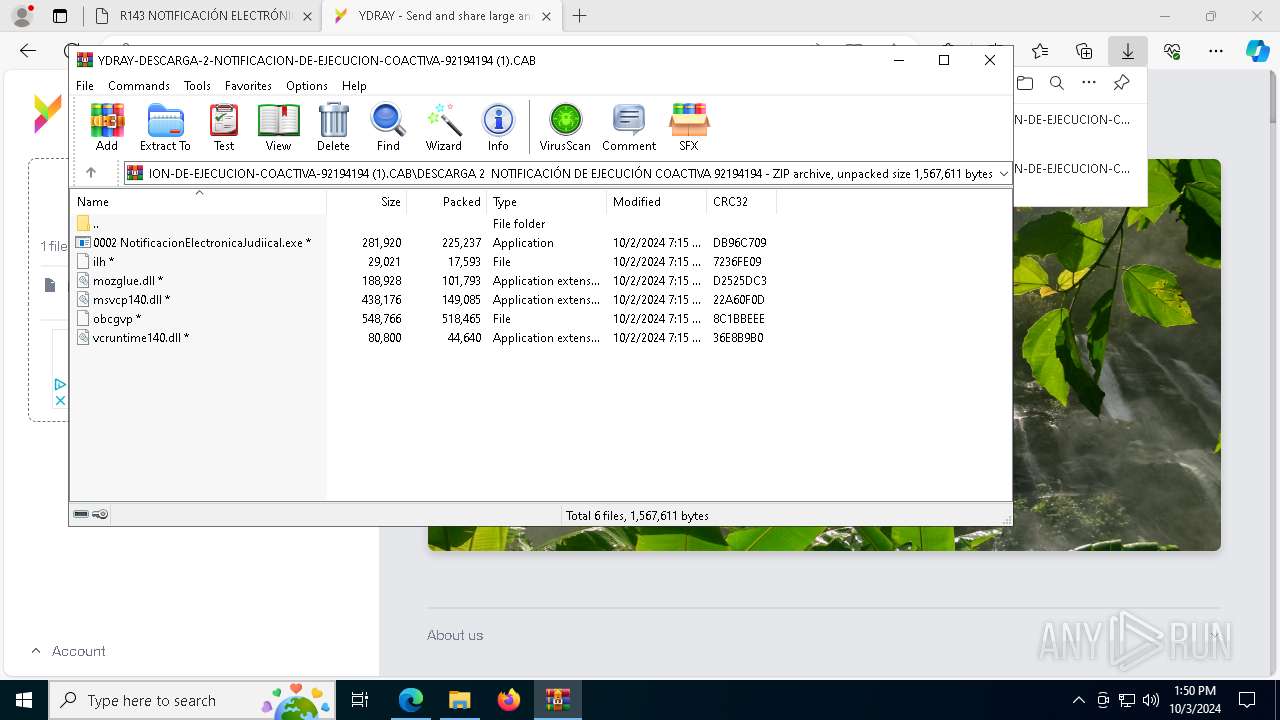This screenshot has height=720, width=1280.
Task: Show hidden system tray icons
Action: [x=1078, y=700]
